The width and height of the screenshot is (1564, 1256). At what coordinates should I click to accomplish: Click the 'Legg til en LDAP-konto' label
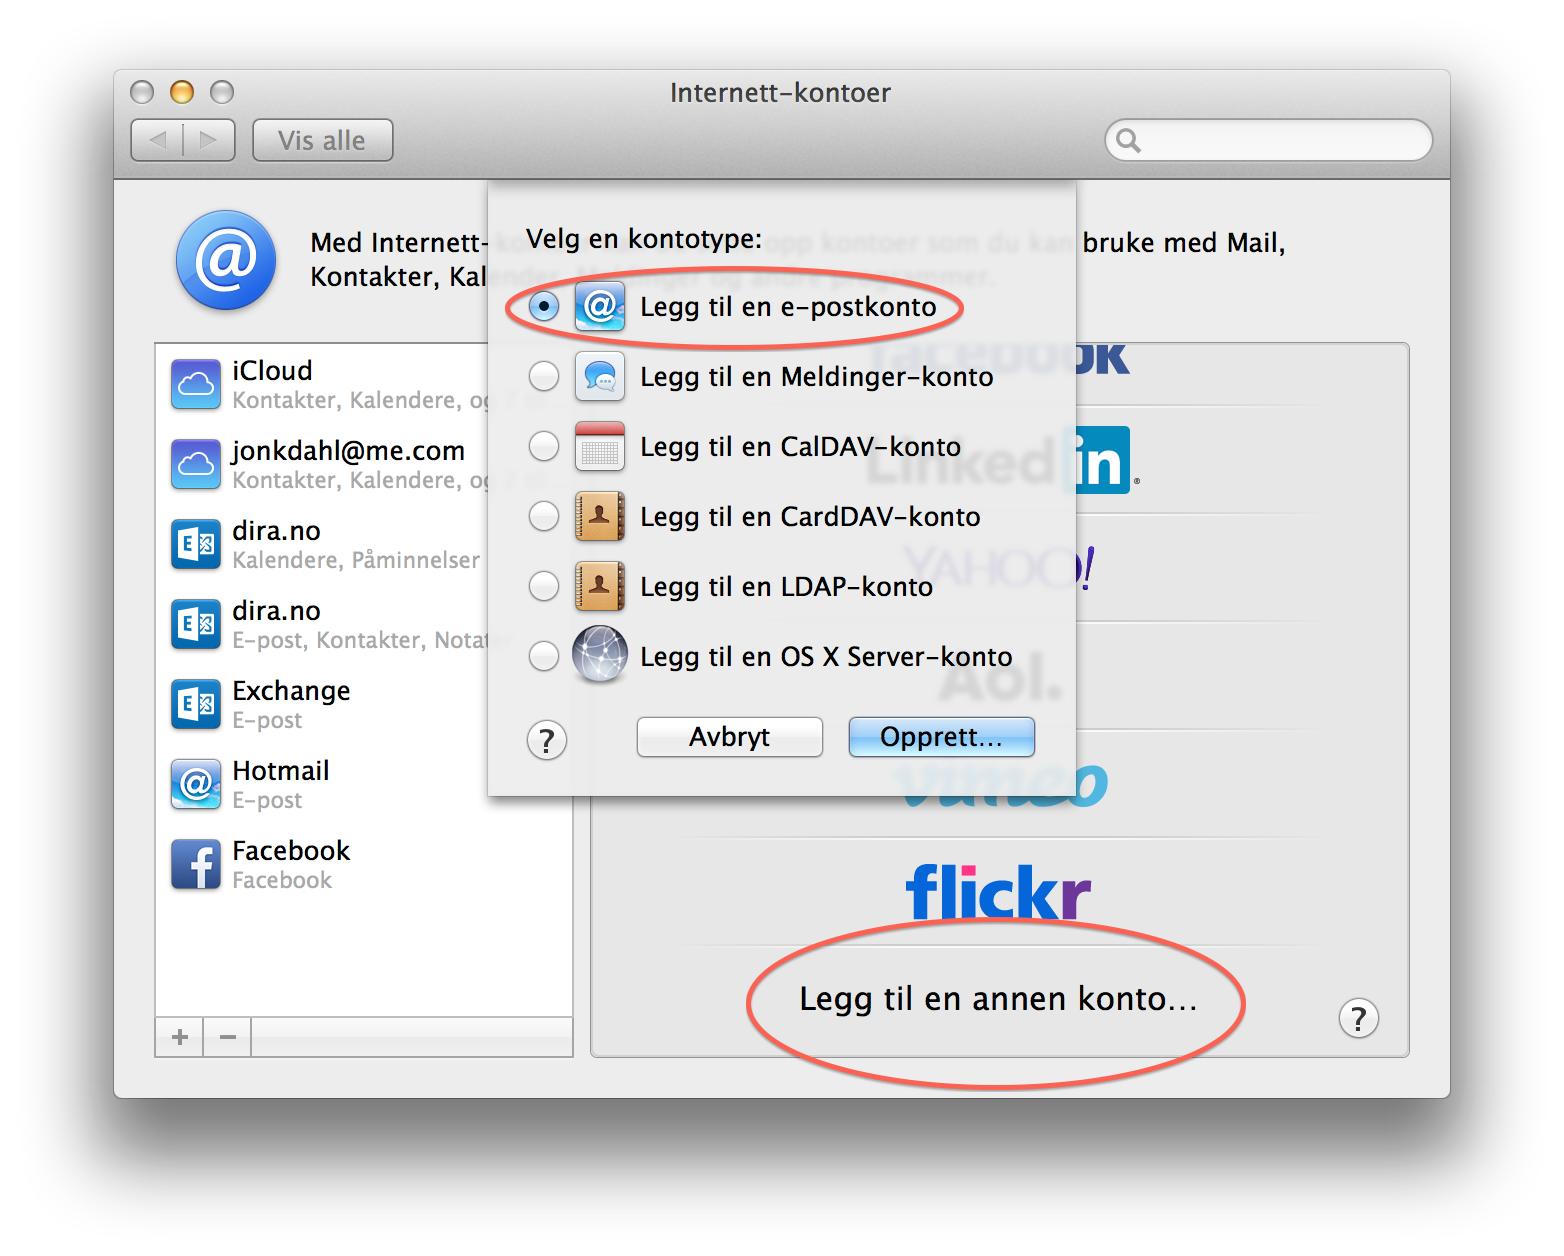[x=786, y=587]
